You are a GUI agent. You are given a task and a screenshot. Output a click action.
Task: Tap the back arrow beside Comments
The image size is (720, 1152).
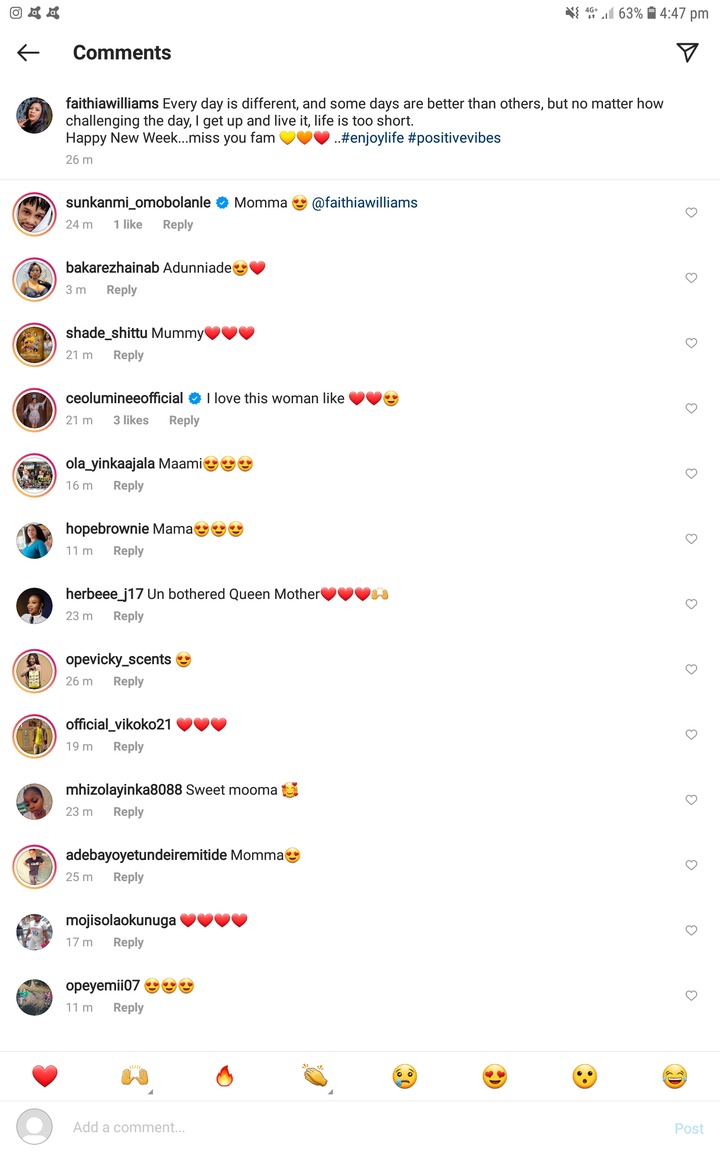point(28,52)
